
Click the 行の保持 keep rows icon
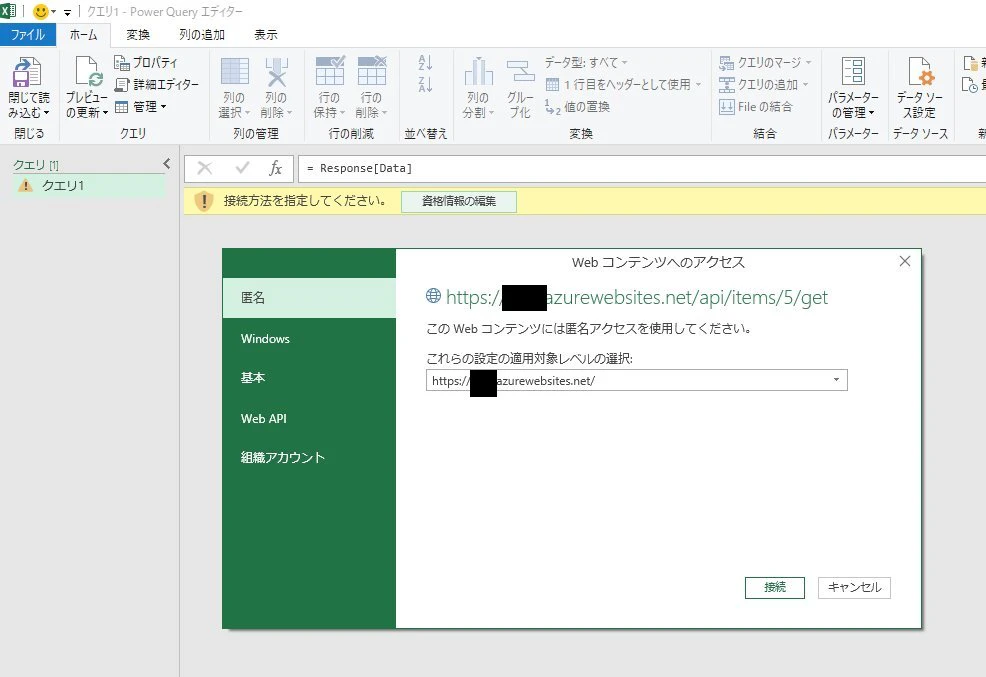click(x=330, y=70)
